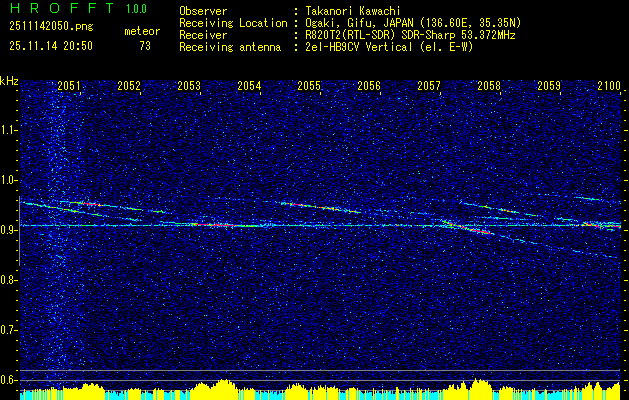Click the date stamp 25.11.14 20:50
Image resolution: width=629 pixels, height=400 pixels.
click(51, 46)
